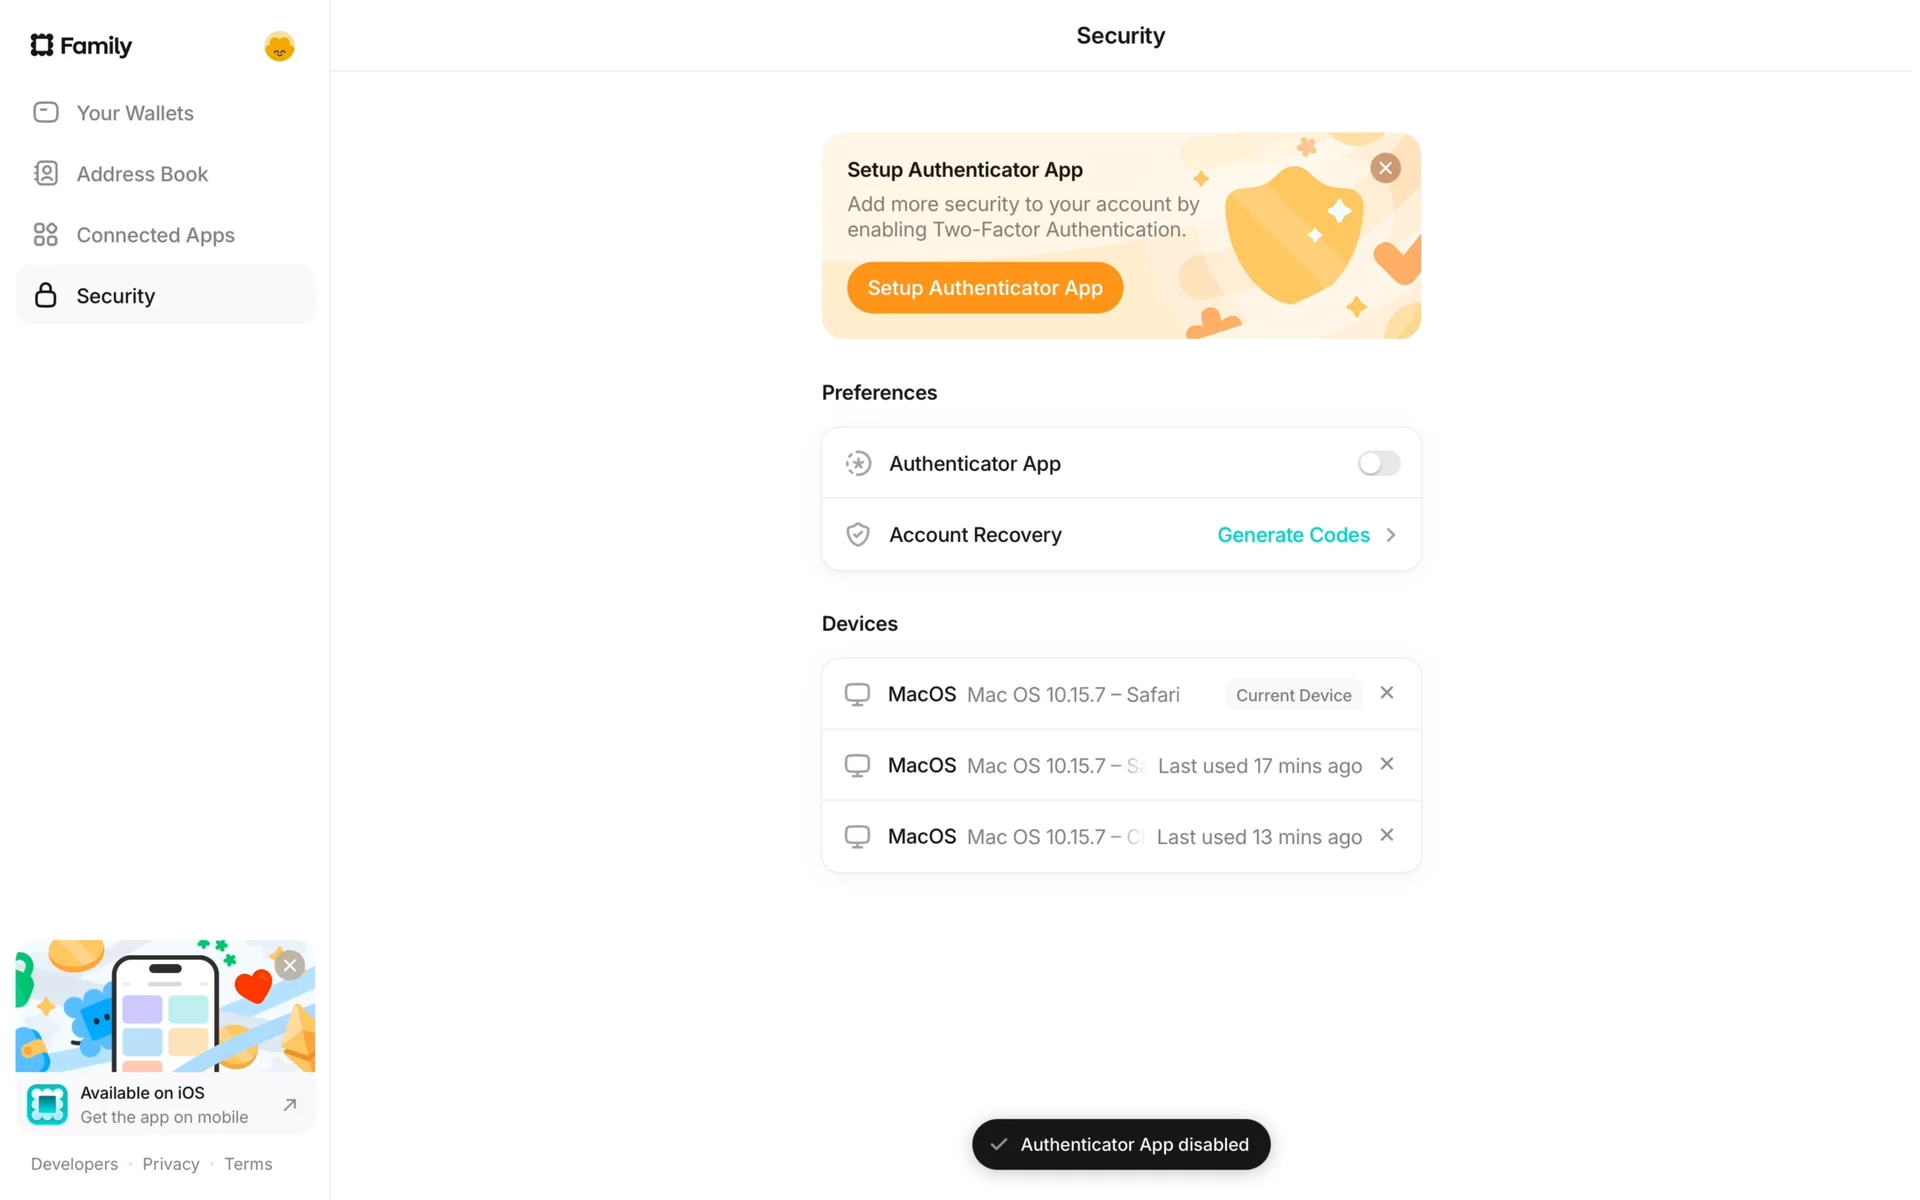
Task: Toggle the Authenticator App switch on
Action: [1378, 463]
